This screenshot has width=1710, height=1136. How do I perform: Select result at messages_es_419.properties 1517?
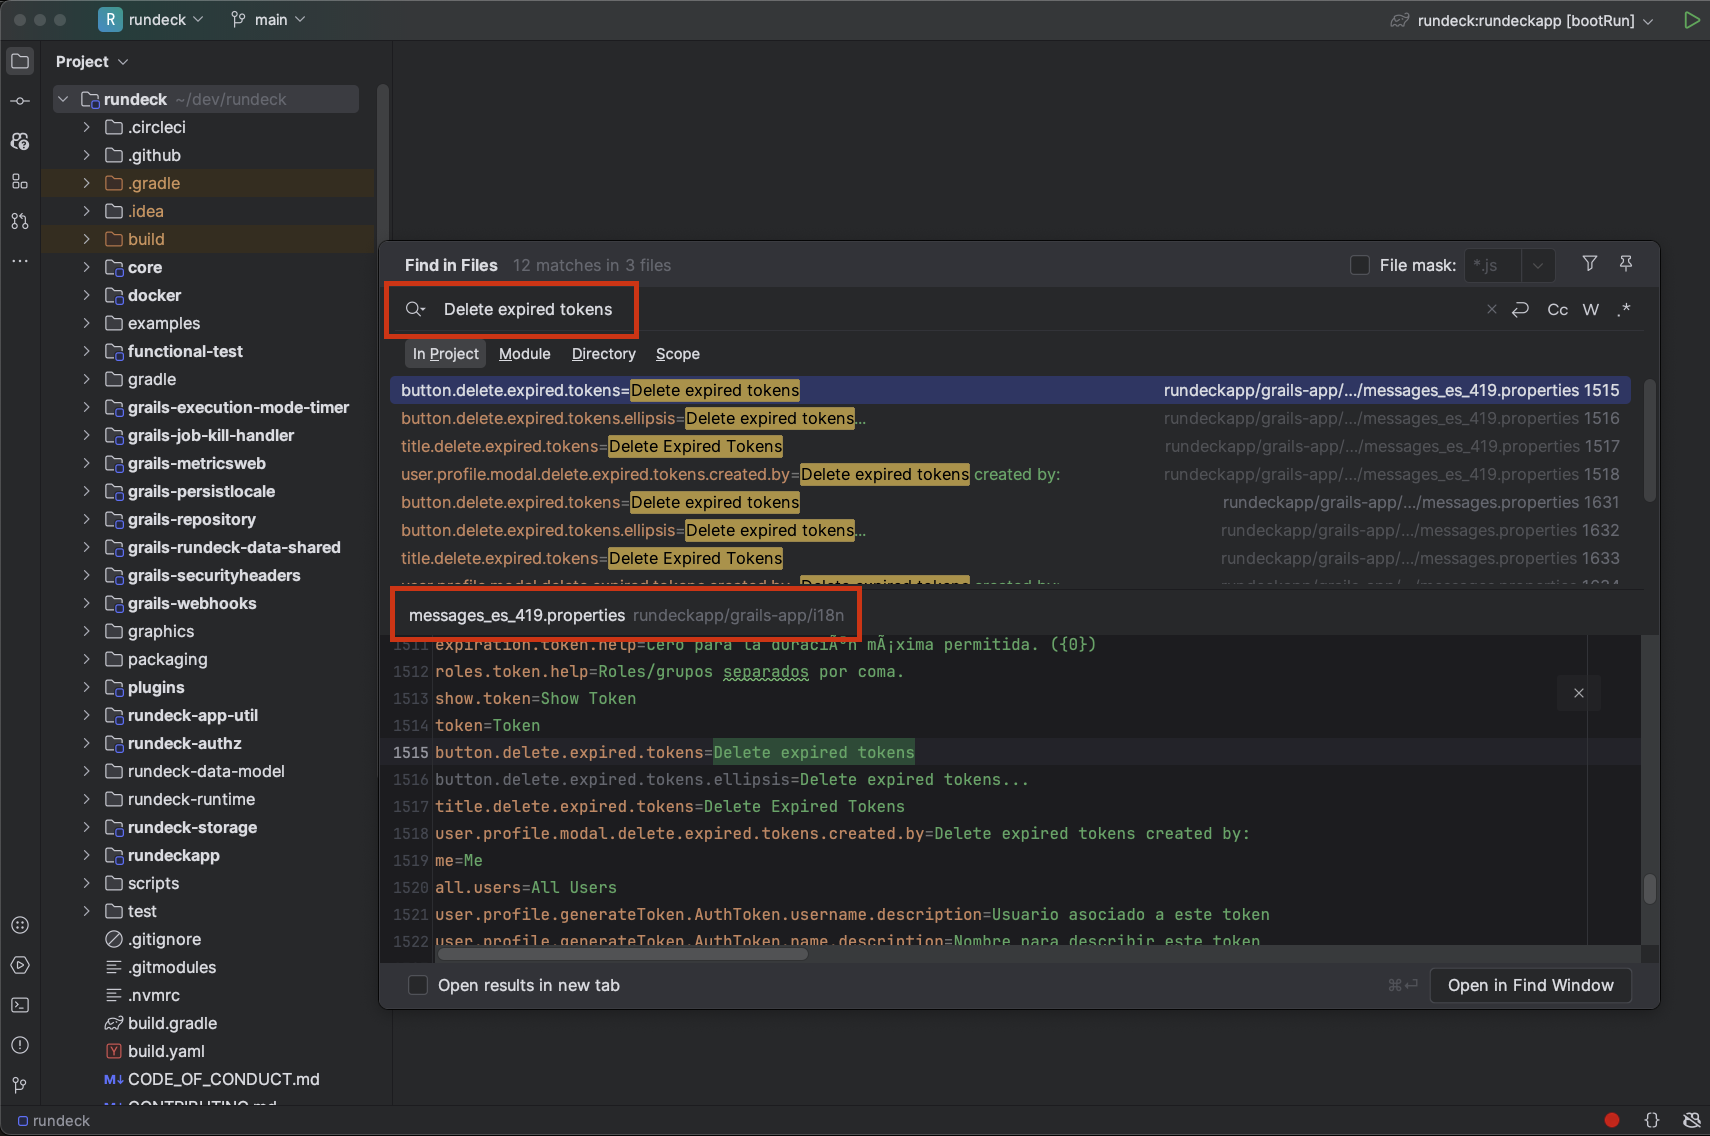(x=1010, y=446)
